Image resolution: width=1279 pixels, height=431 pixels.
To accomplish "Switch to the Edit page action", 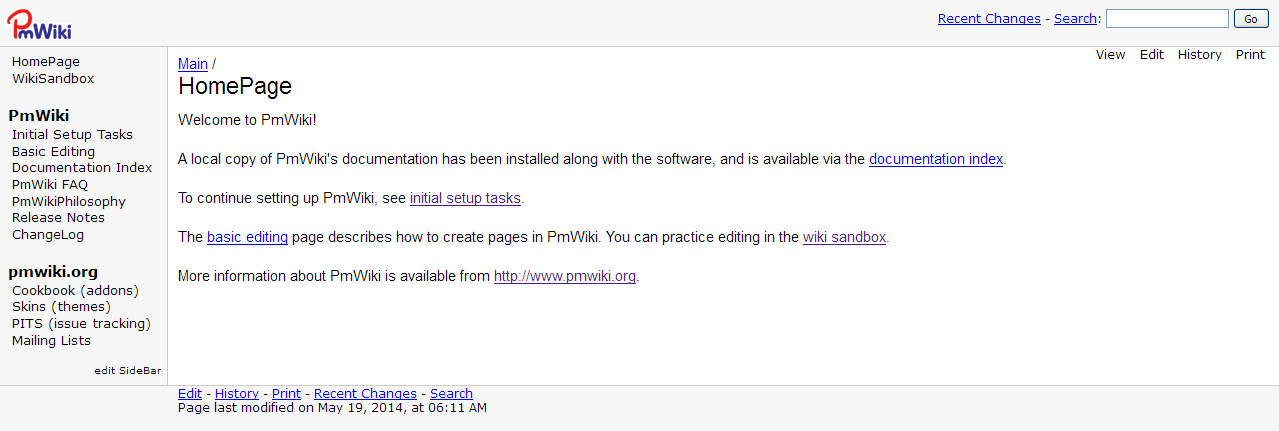I will (1151, 55).
